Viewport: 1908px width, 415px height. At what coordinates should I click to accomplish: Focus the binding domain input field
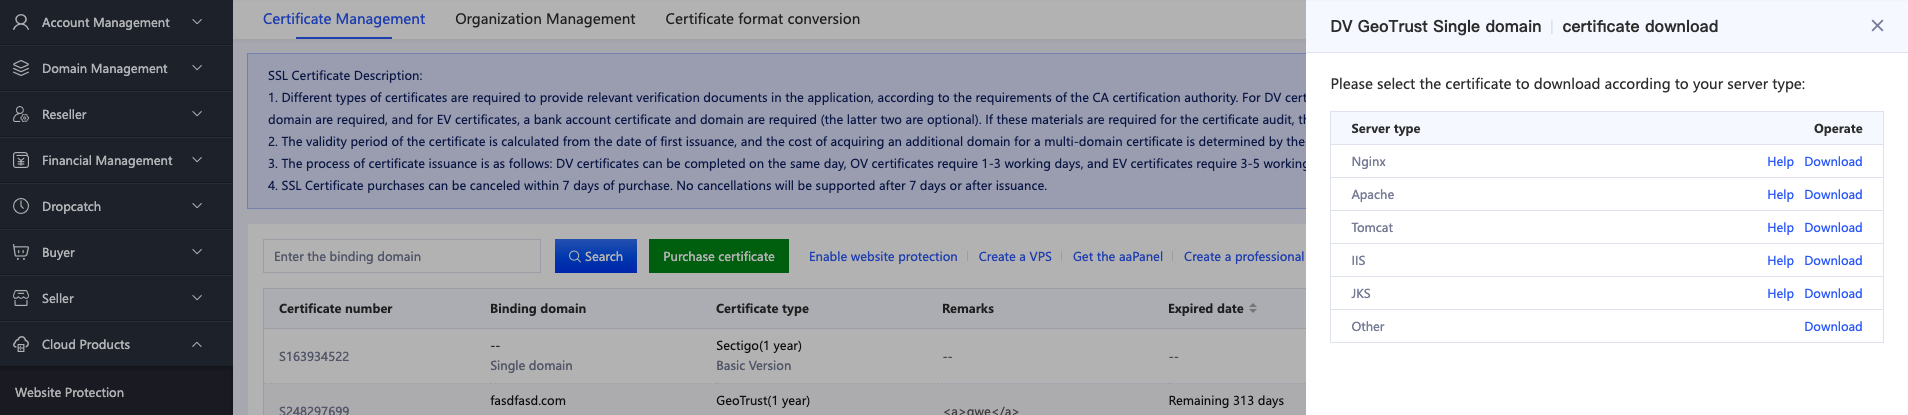point(402,256)
